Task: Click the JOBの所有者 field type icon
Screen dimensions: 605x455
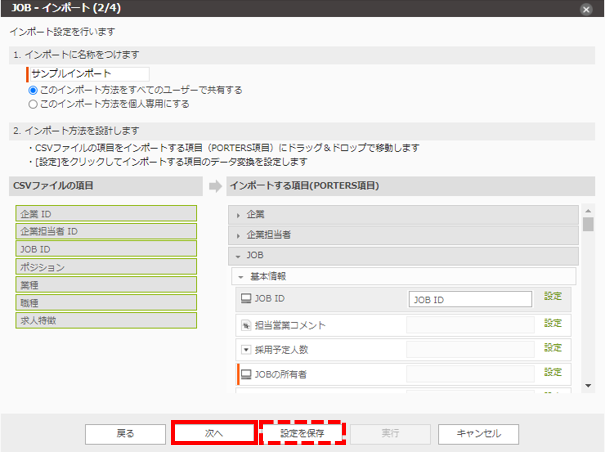Action: [x=246, y=374]
